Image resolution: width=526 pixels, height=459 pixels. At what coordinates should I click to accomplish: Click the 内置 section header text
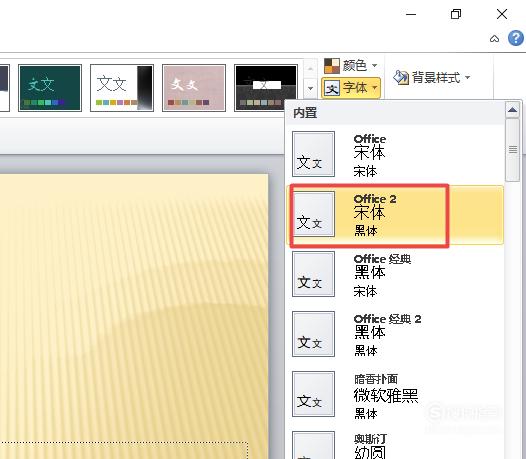(x=305, y=113)
